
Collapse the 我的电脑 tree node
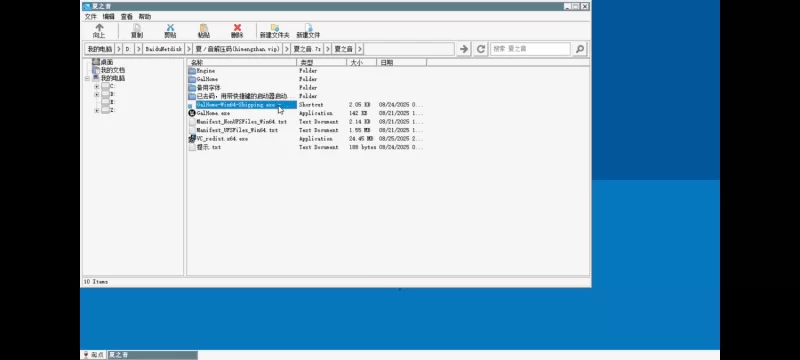[x=87, y=79]
